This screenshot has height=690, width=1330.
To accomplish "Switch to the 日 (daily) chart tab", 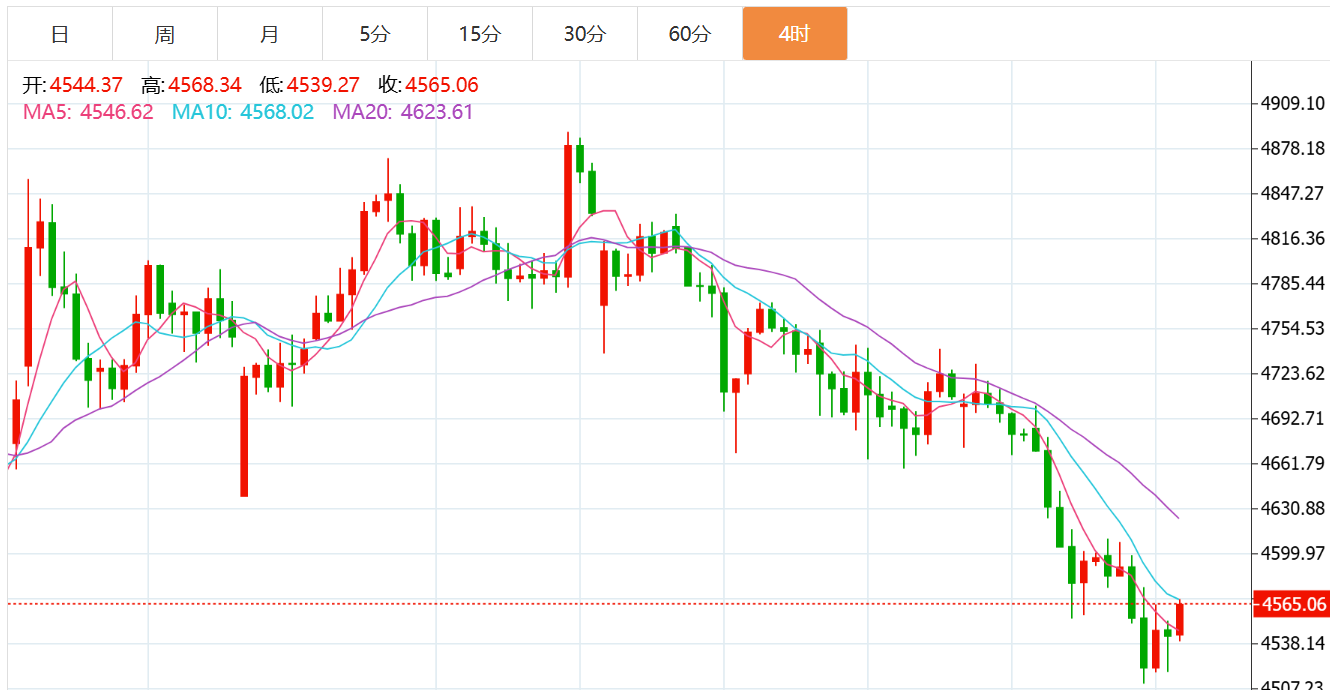I will 60,34.
